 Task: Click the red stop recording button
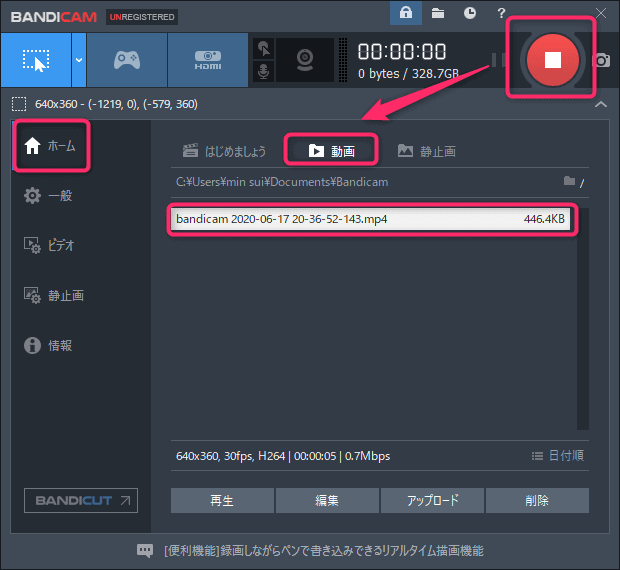click(553, 59)
